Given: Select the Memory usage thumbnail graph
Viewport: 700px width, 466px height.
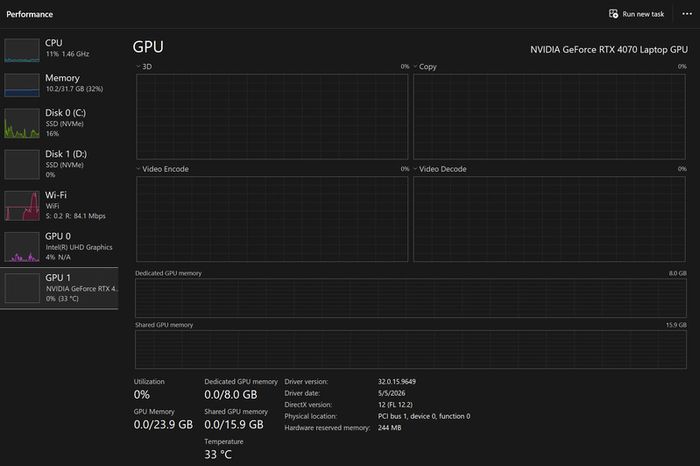Looking at the screenshot, I should tap(22, 85).
